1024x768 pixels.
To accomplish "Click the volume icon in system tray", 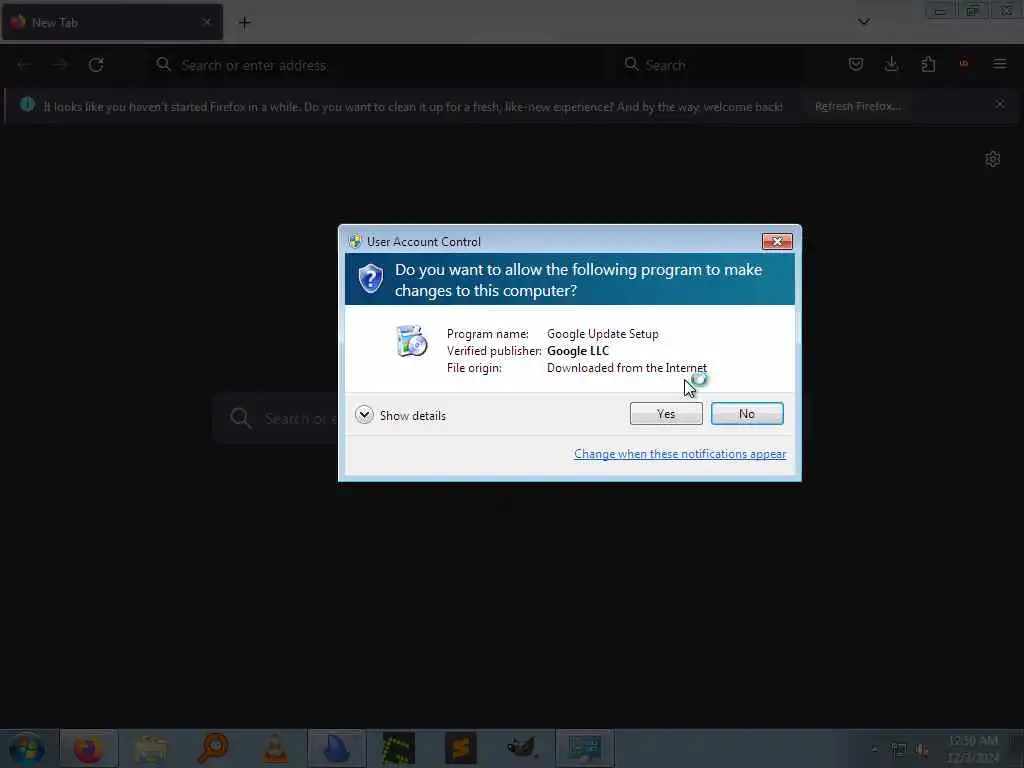I will point(922,750).
